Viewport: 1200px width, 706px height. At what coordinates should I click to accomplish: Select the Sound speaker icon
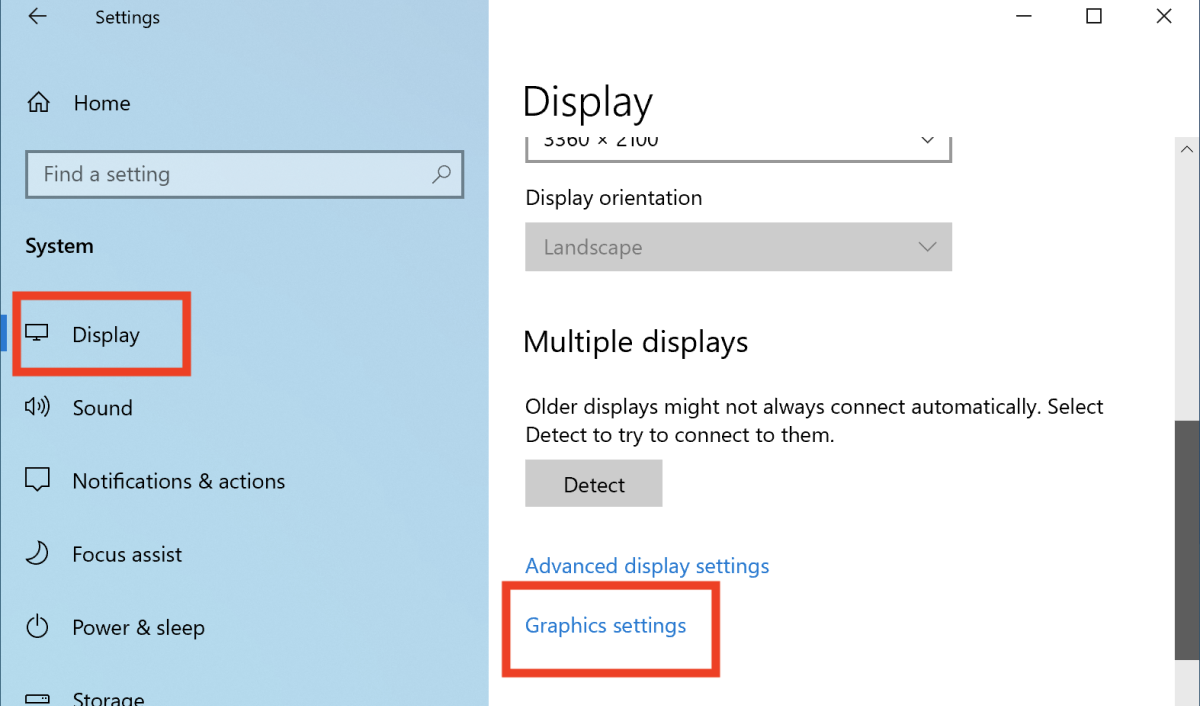[37, 407]
